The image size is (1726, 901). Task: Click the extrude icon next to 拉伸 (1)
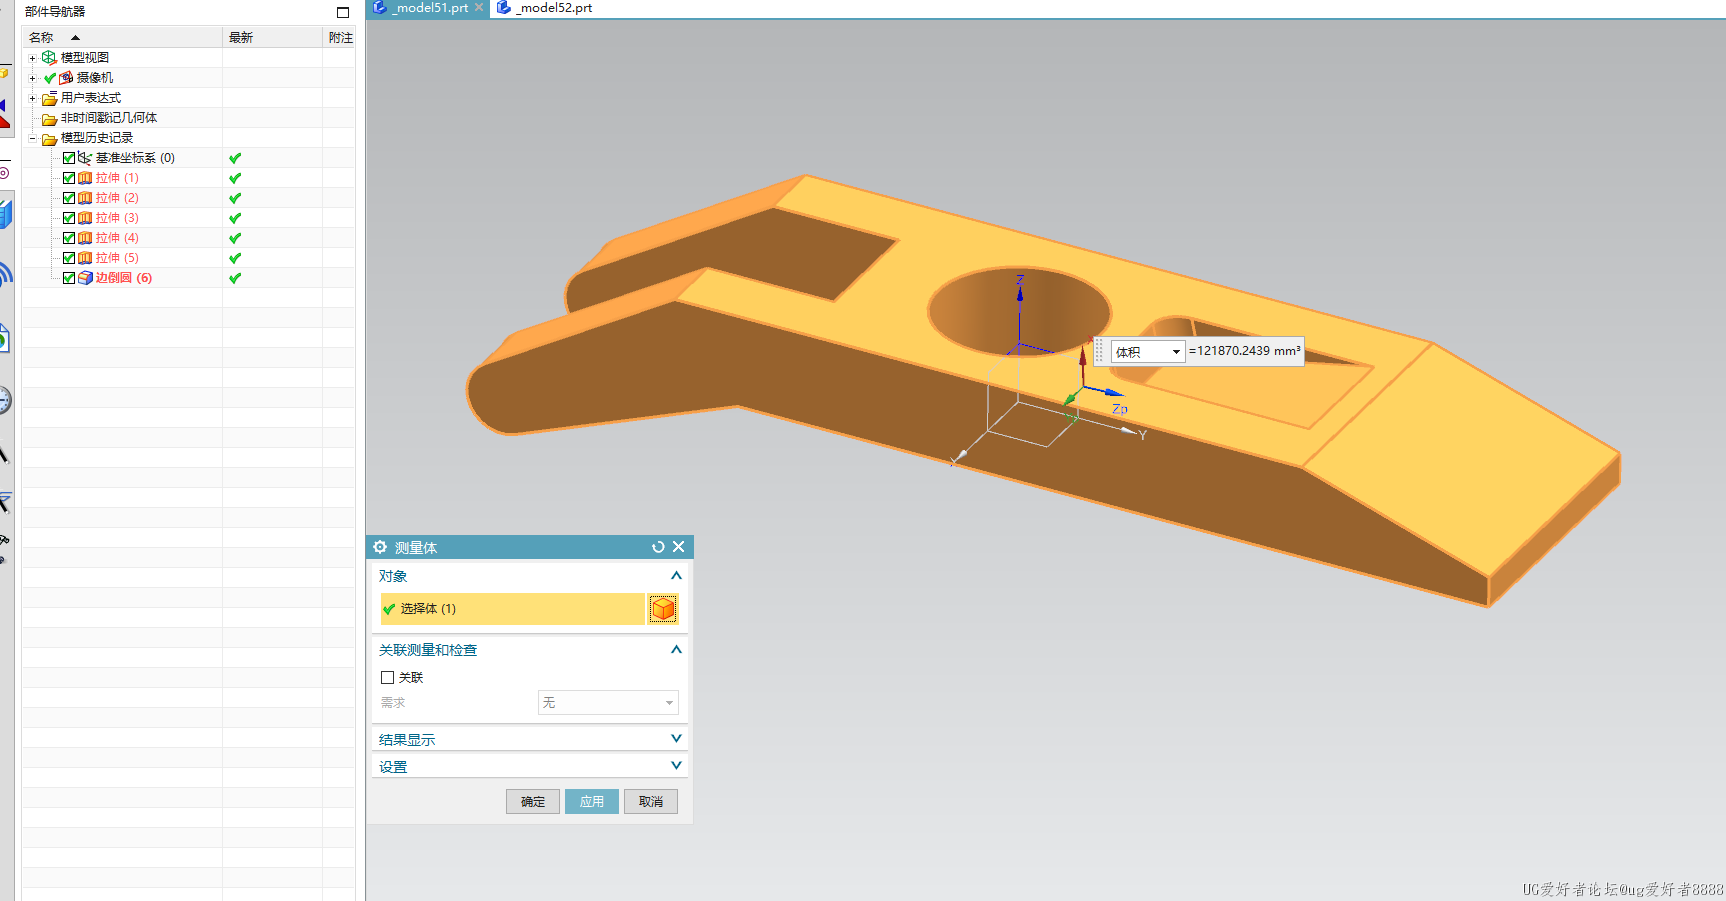click(85, 178)
